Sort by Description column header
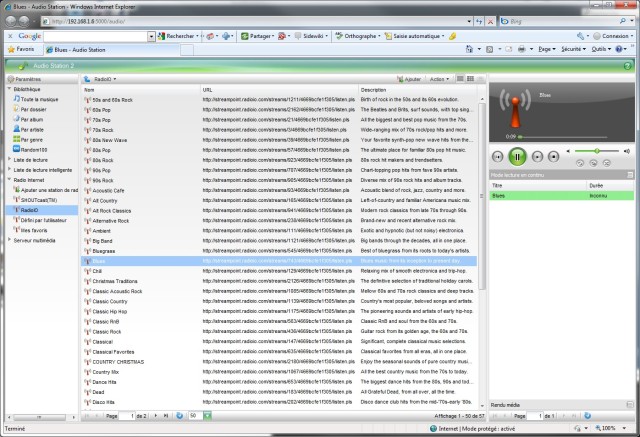 (x=418, y=90)
